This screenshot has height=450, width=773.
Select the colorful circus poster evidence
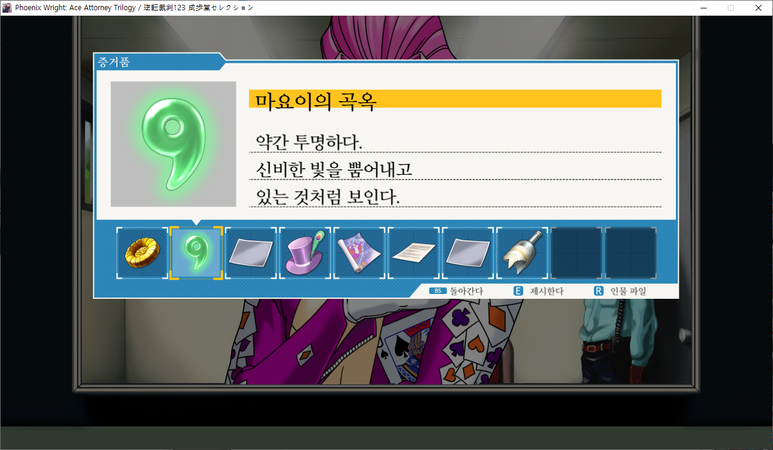pyautogui.click(x=359, y=253)
